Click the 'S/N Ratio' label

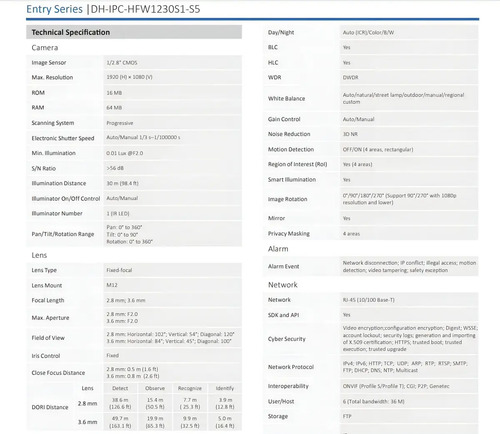44,168
